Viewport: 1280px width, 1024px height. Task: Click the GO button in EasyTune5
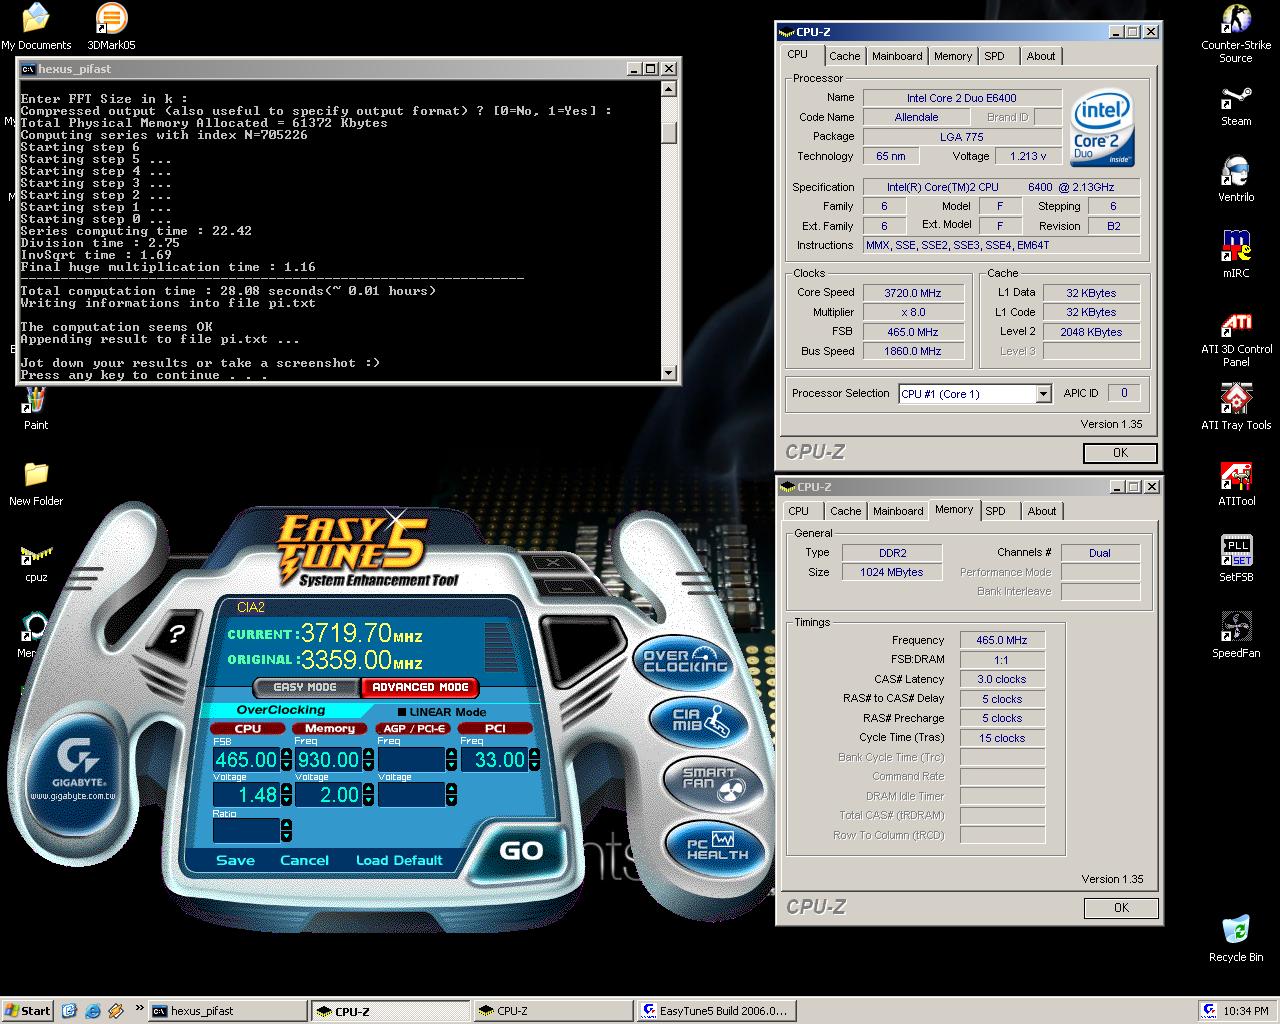(521, 851)
